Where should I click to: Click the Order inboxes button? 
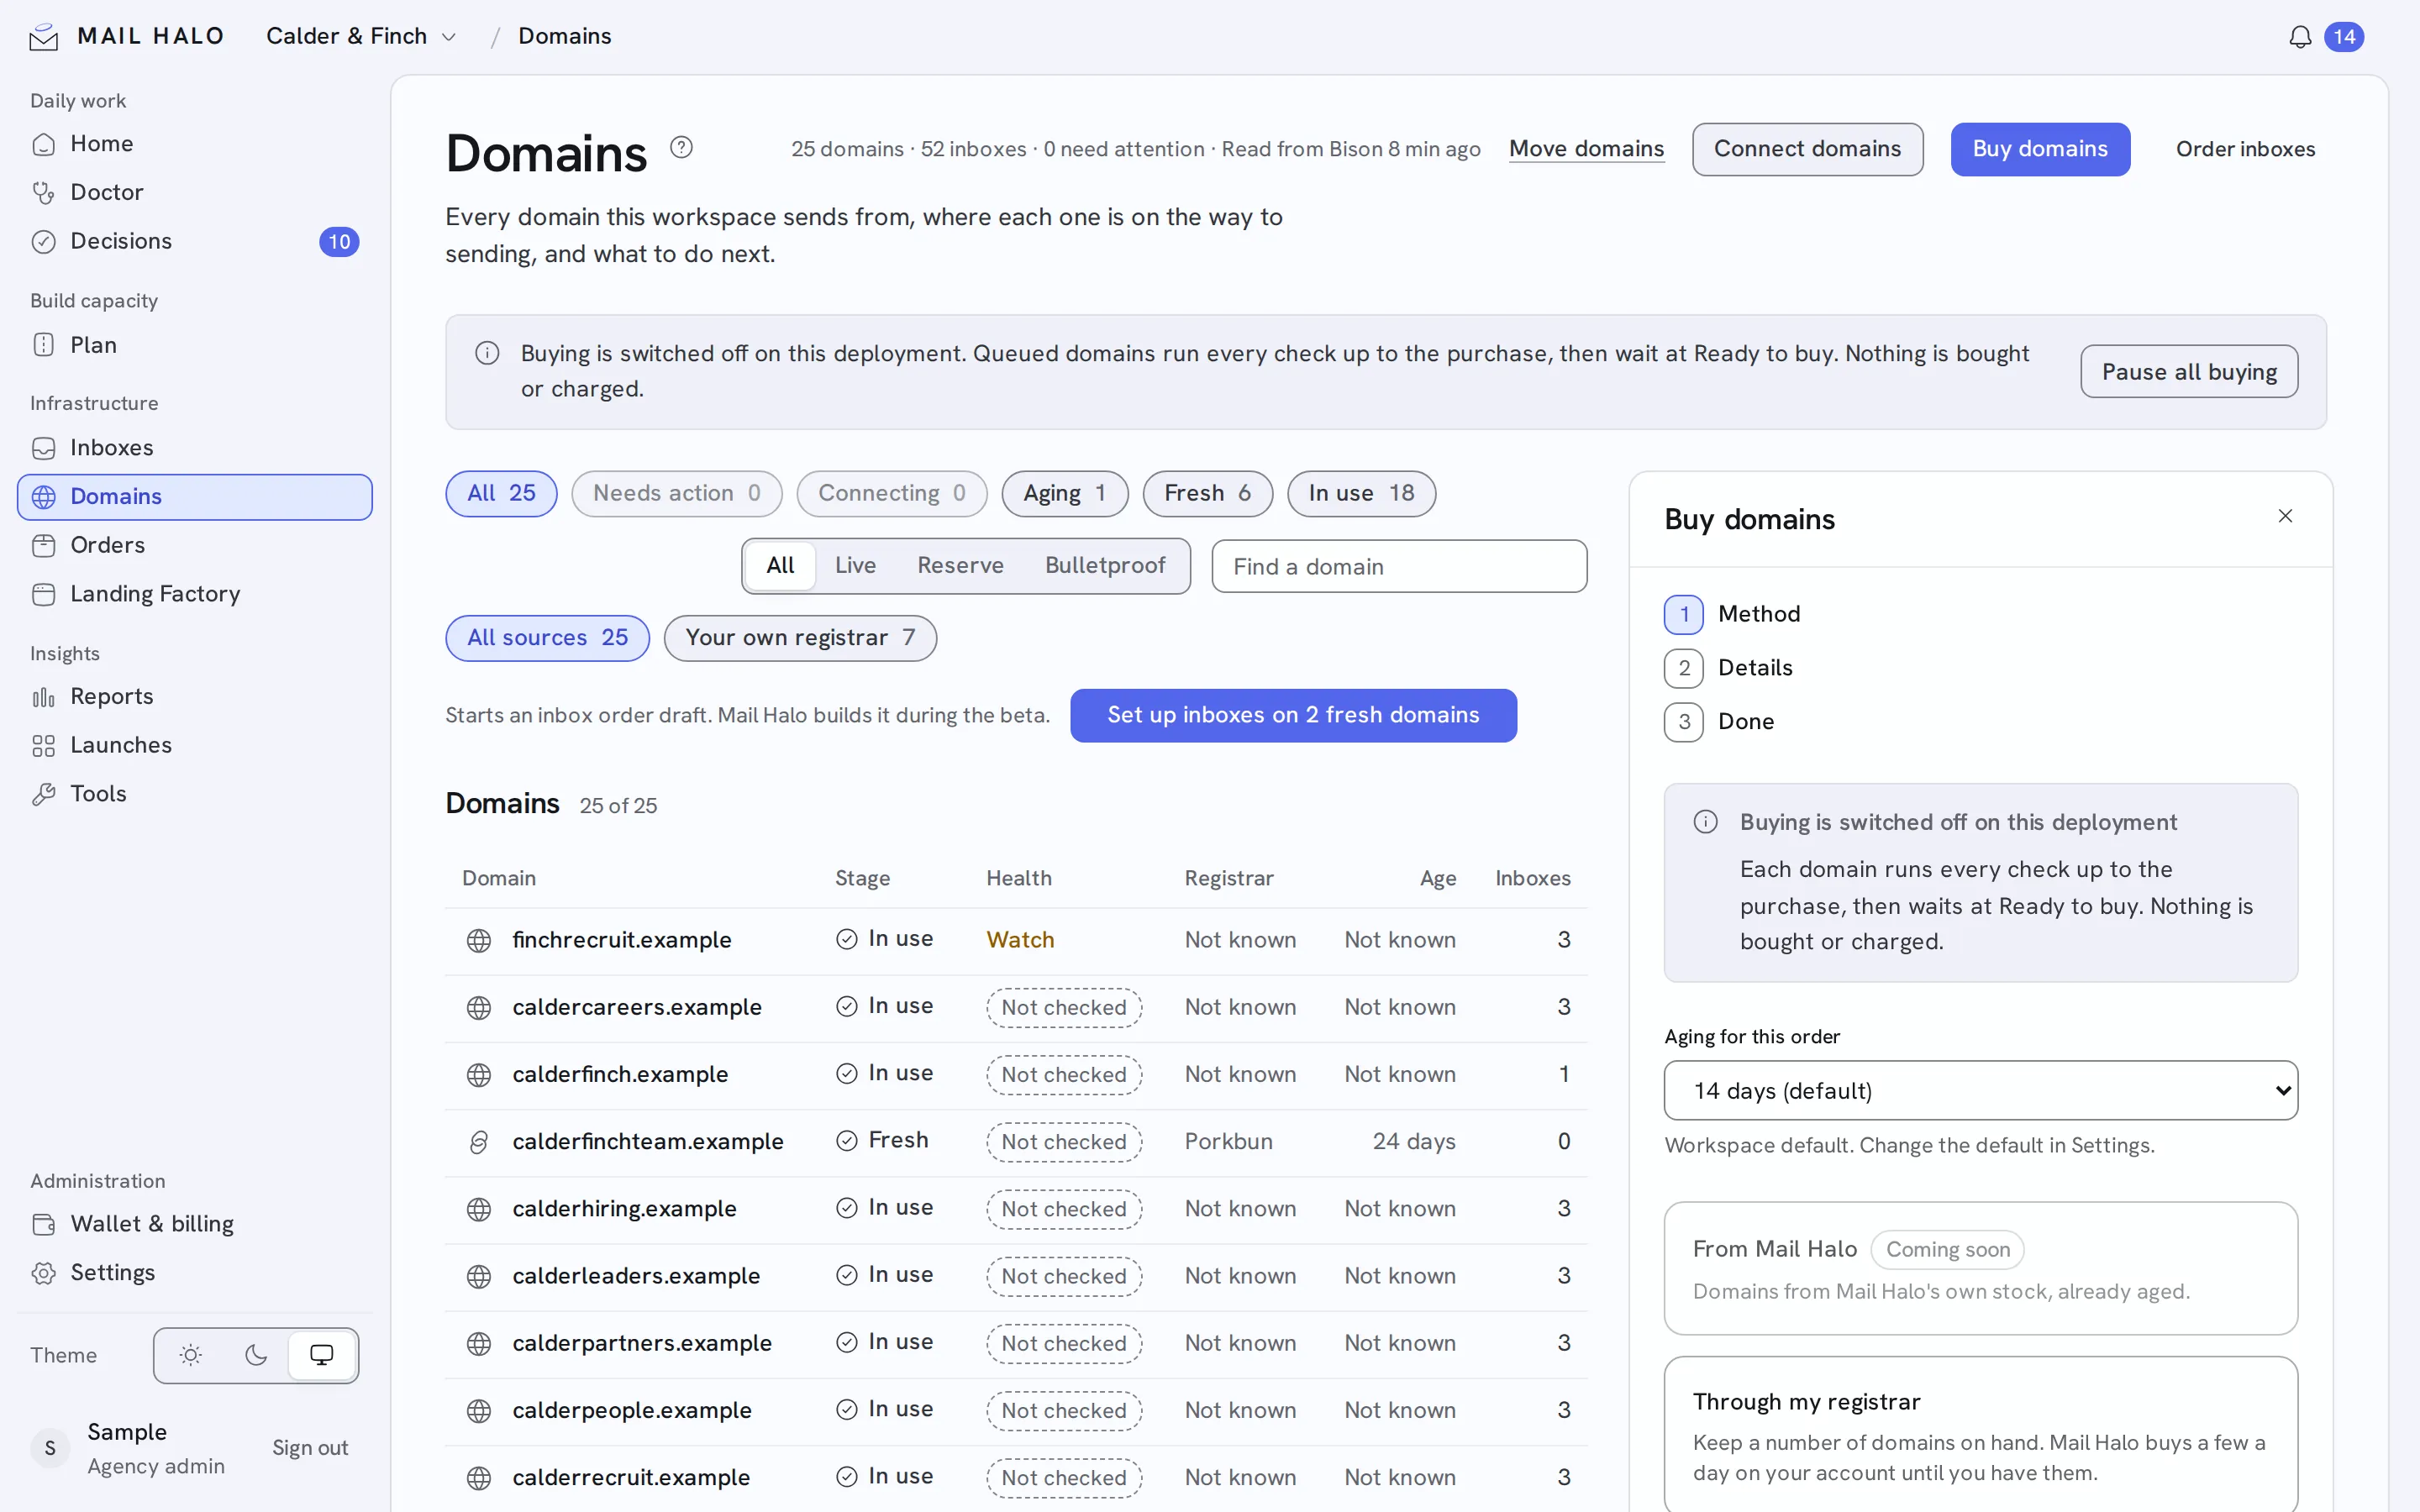pos(2245,149)
